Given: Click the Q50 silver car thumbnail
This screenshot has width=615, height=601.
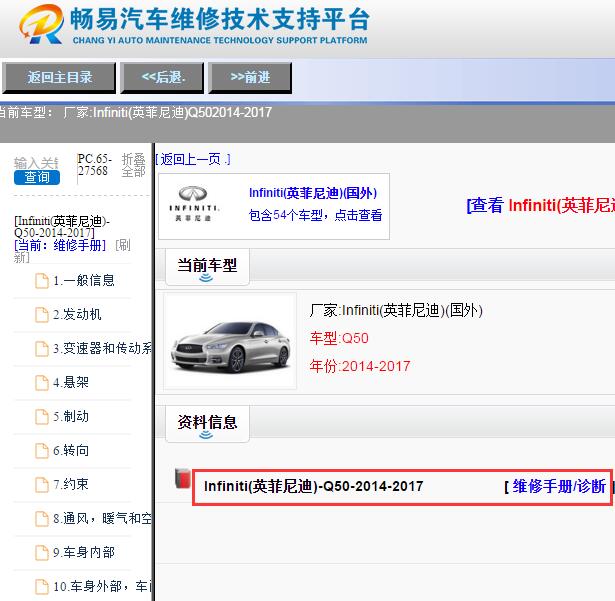Looking at the screenshot, I should (x=230, y=341).
